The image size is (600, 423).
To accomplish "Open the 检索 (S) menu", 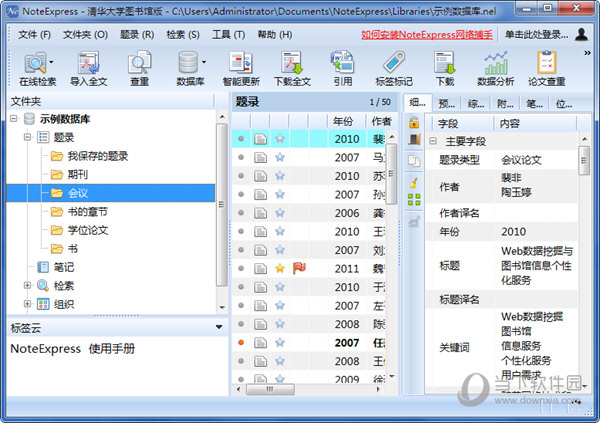I will [183, 35].
